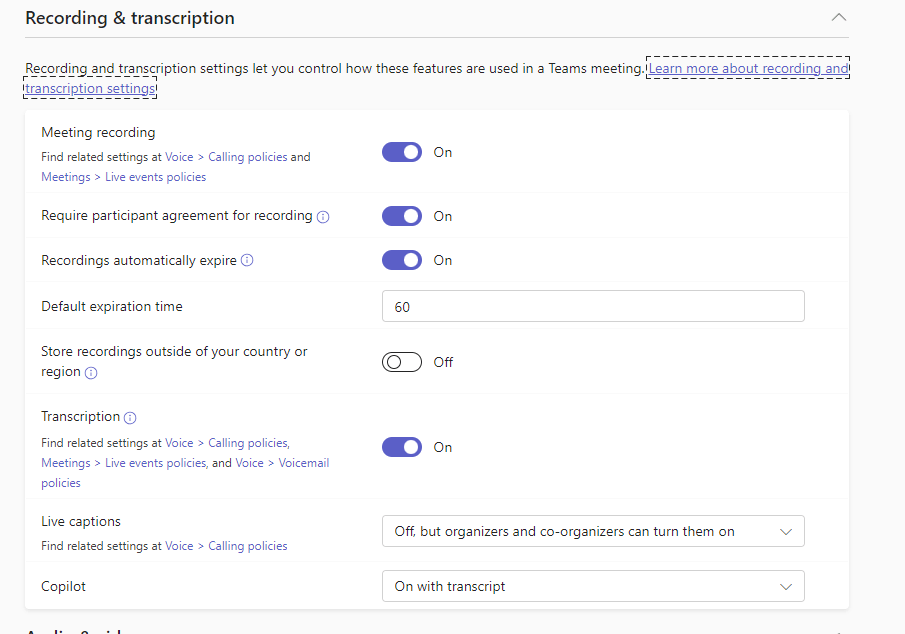
Task: Click Calling policies link under Live captions
Action: click(247, 546)
